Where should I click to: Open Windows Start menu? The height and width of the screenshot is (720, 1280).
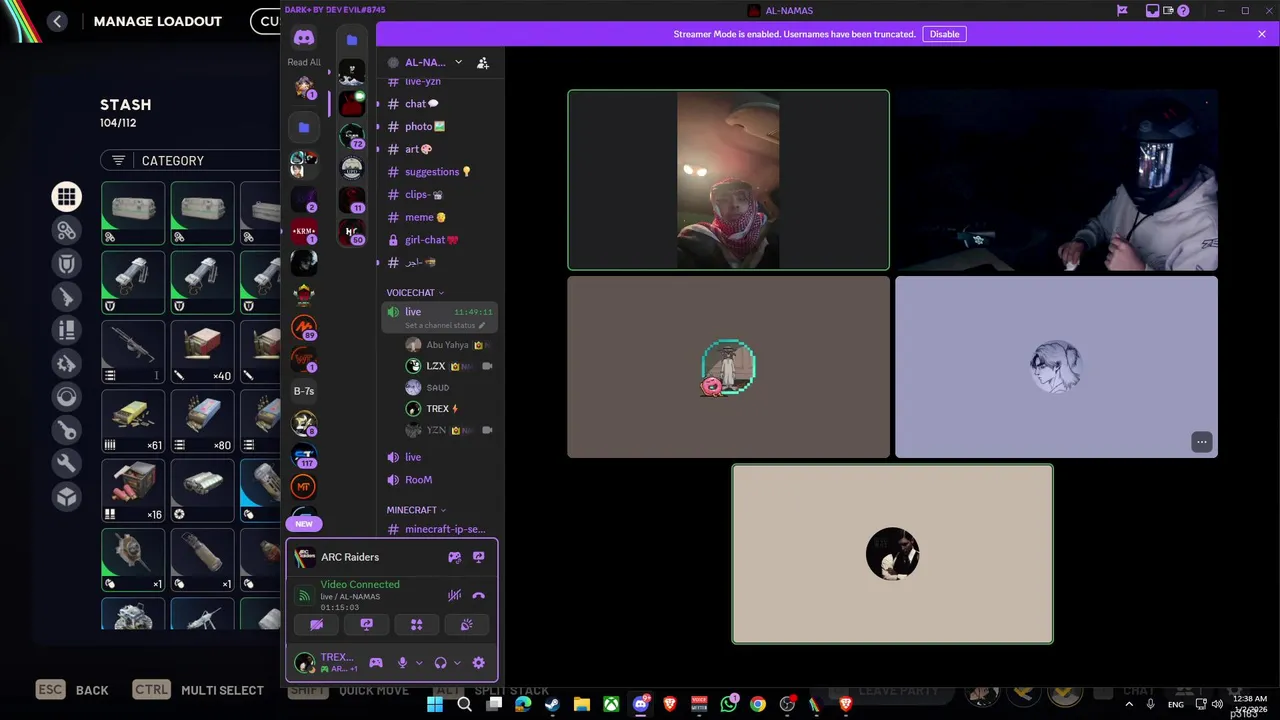click(435, 705)
